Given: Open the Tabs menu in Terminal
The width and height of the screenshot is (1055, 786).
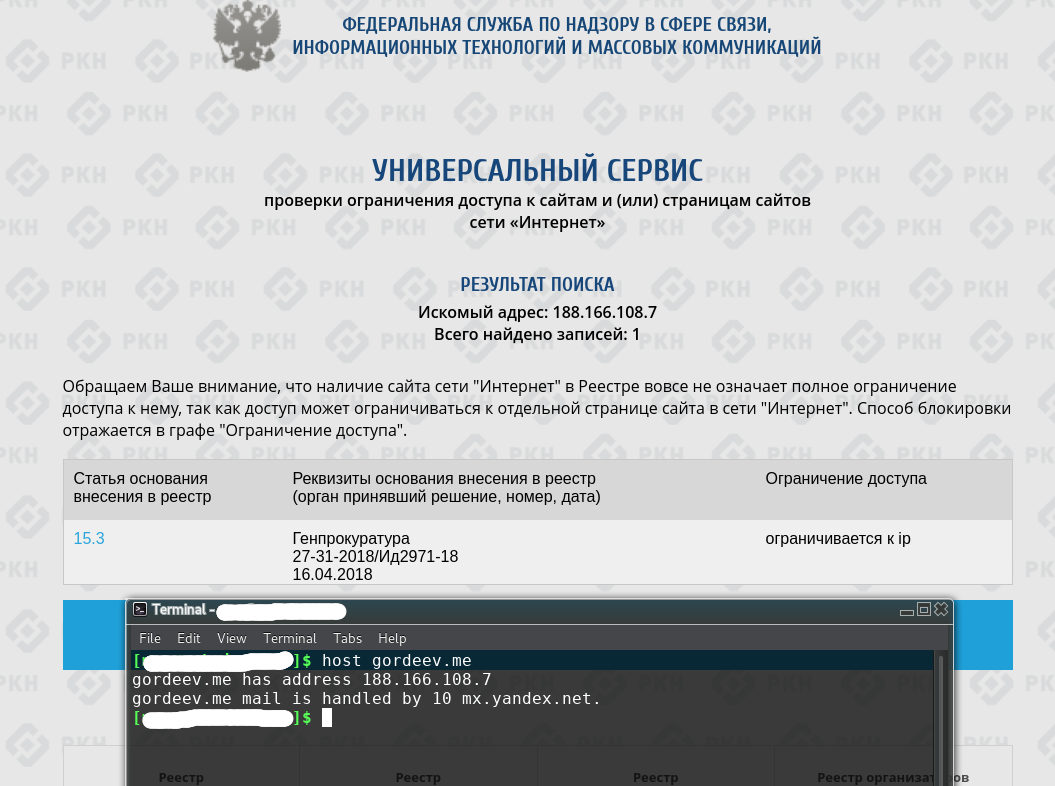Looking at the screenshot, I should [x=347, y=638].
